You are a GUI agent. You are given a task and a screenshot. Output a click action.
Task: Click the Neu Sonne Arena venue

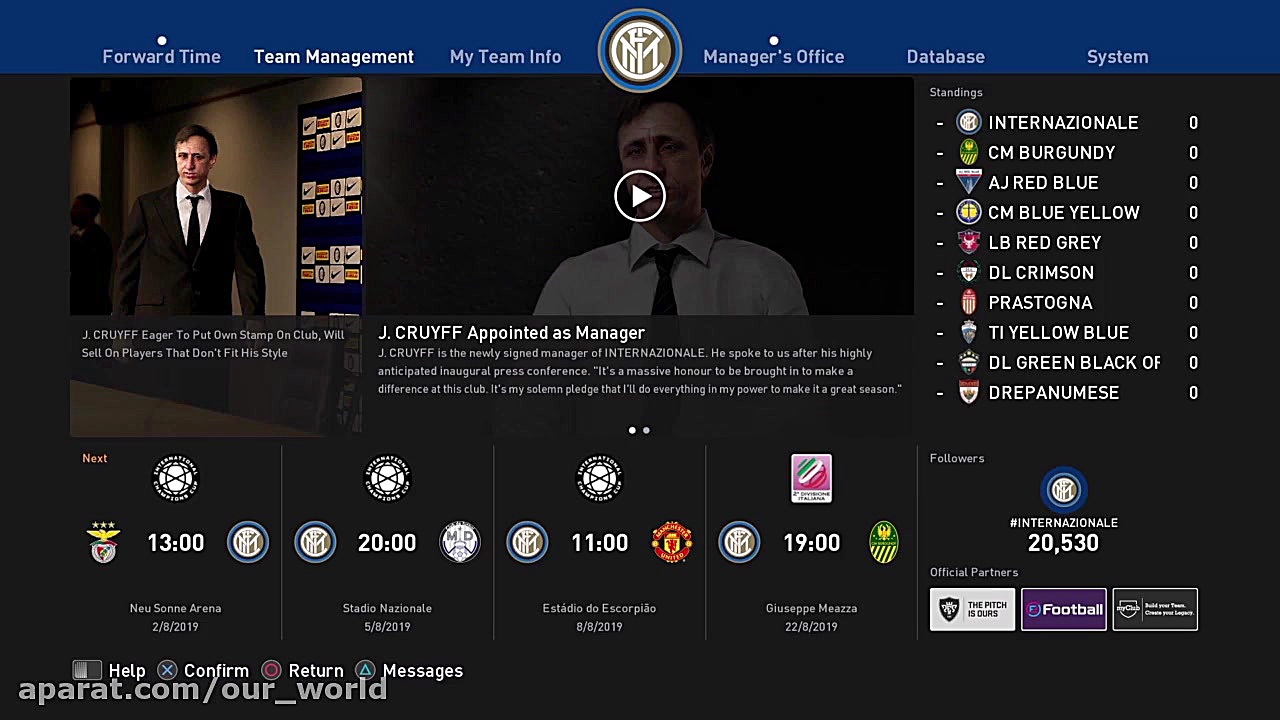pyautogui.click(x=175, y=608)
